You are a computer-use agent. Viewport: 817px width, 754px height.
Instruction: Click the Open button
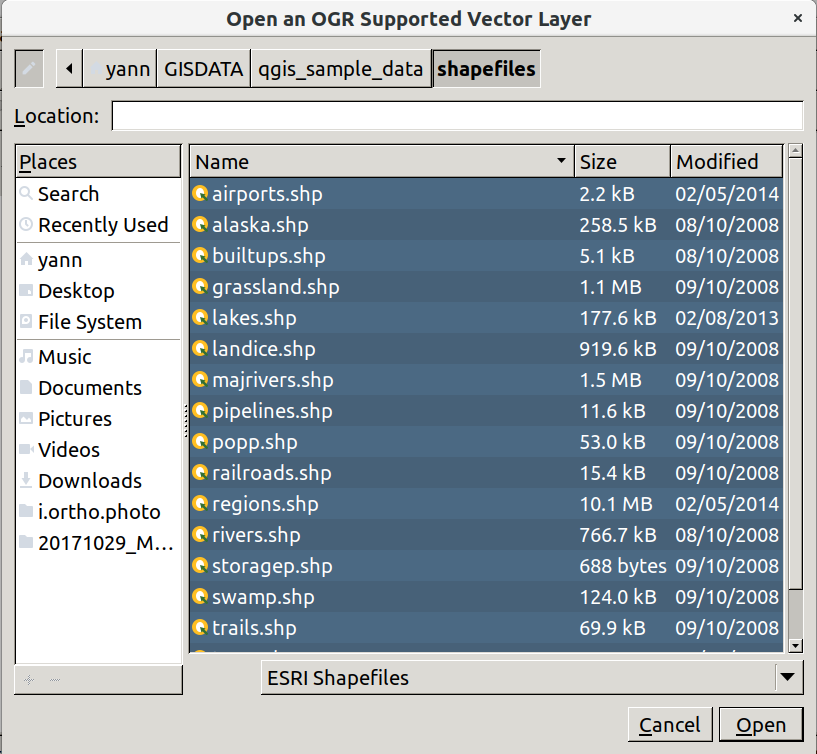pos(761,724)
